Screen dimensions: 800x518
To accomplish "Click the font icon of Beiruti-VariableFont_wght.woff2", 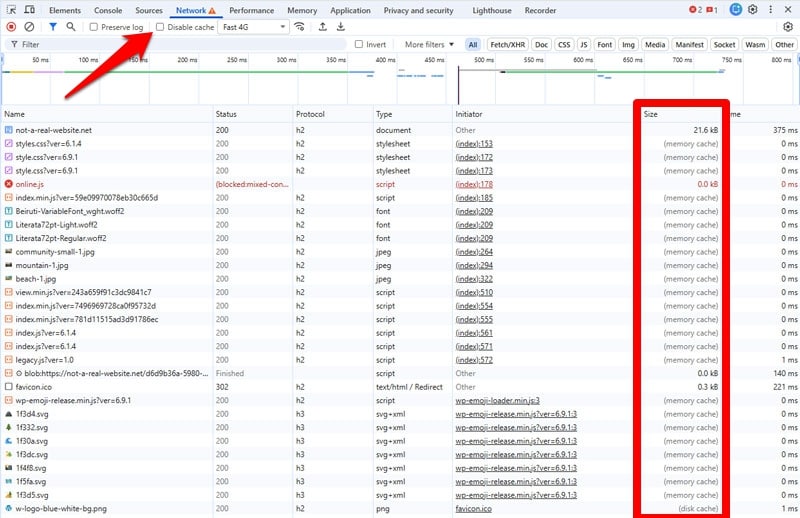I will [x=9, y=211].
